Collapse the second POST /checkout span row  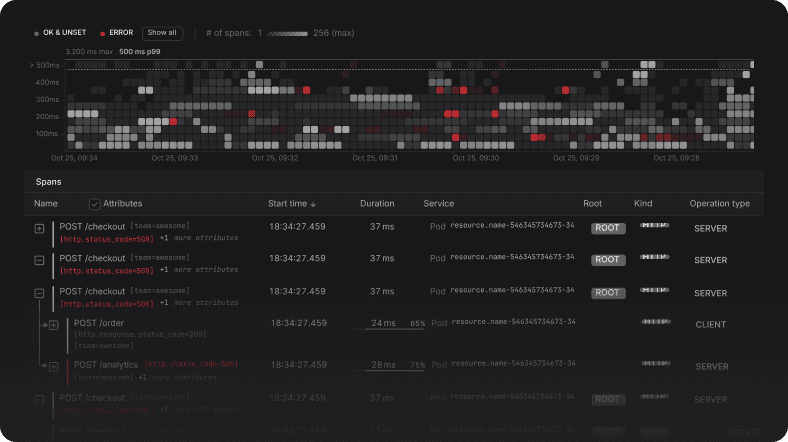click(39, 260)
